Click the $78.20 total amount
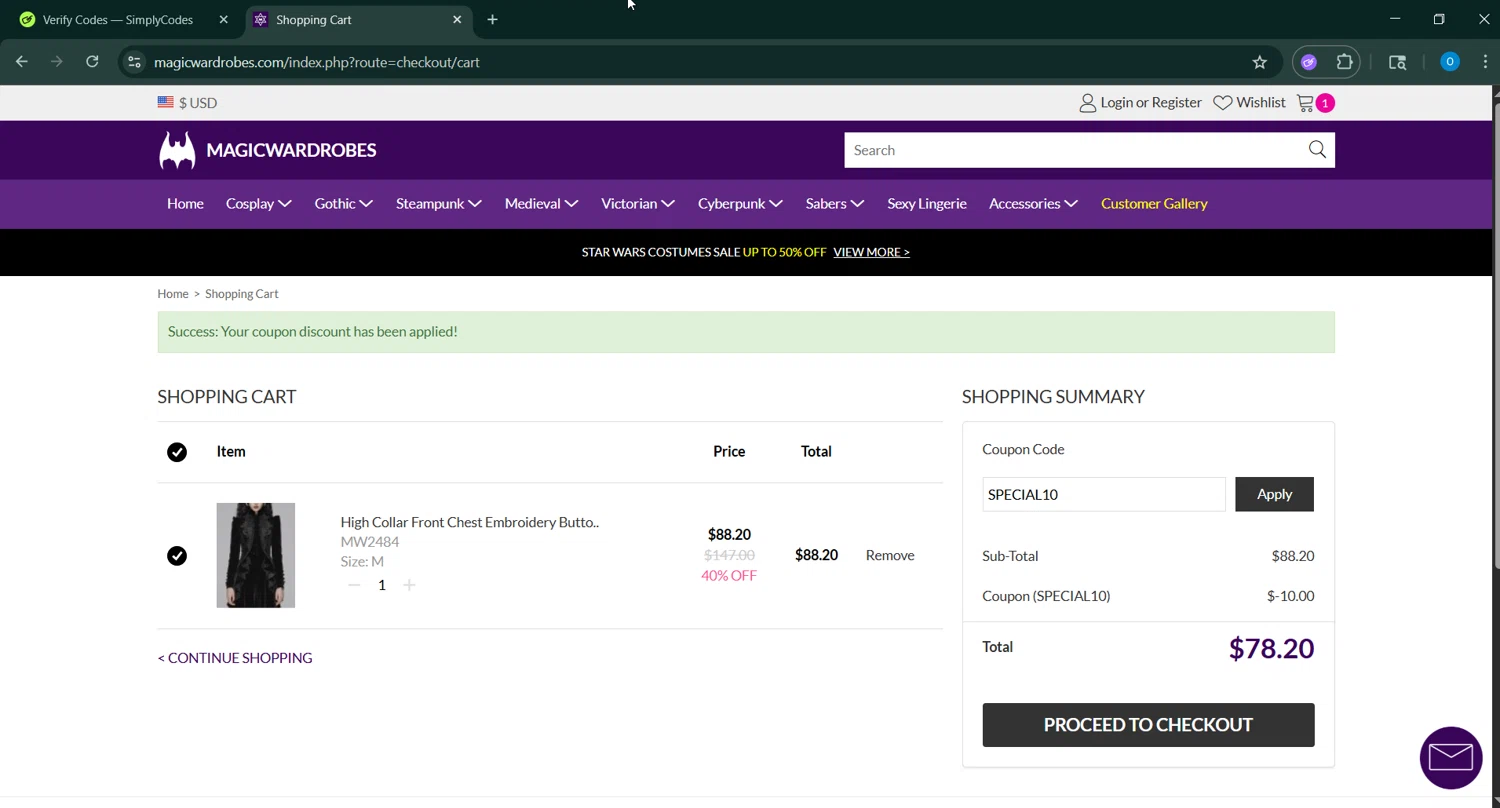The height and width of the screenshot is (808, 1500). [x=1271, y=648]
